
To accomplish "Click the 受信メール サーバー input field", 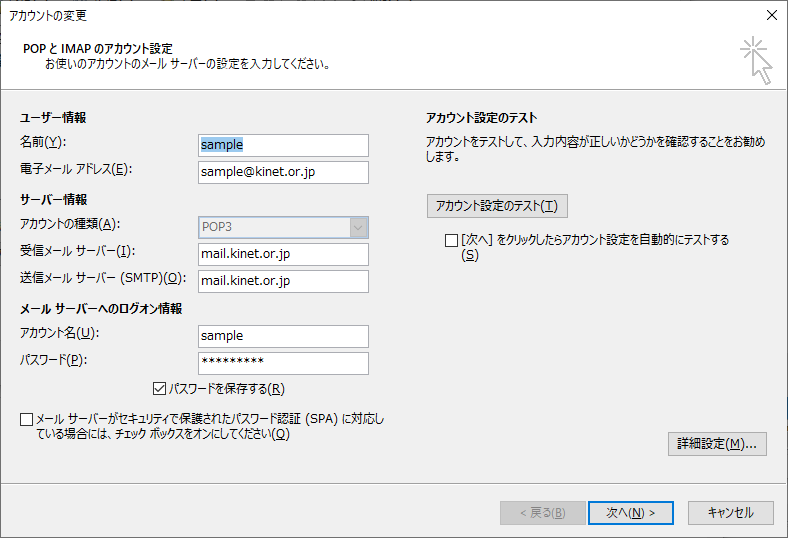I will (283, 254).
